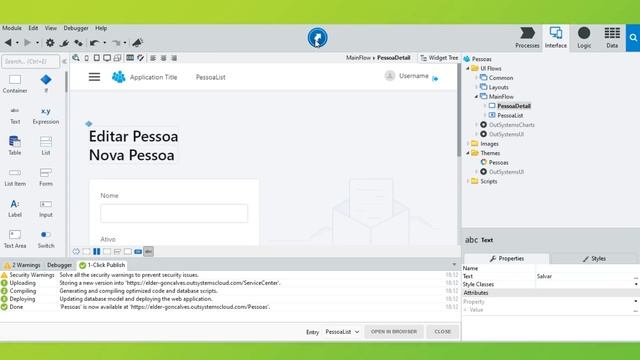Select PessoaDetail screen in tree
Image resolution: width=640 pixels, height=360 pixels.
[x=514, y=106]
